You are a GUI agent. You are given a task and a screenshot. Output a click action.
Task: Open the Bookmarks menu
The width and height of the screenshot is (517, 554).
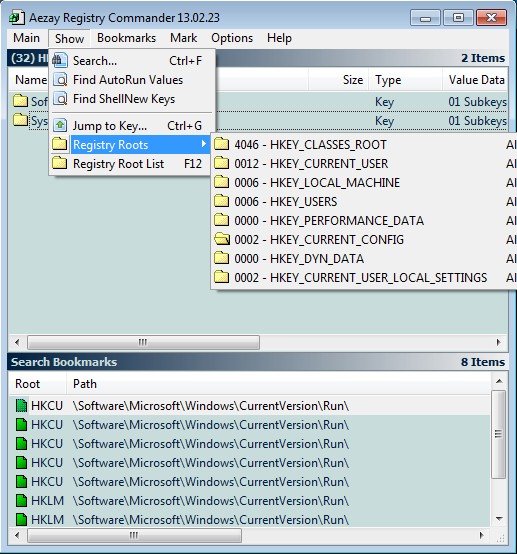click(127, 38)
